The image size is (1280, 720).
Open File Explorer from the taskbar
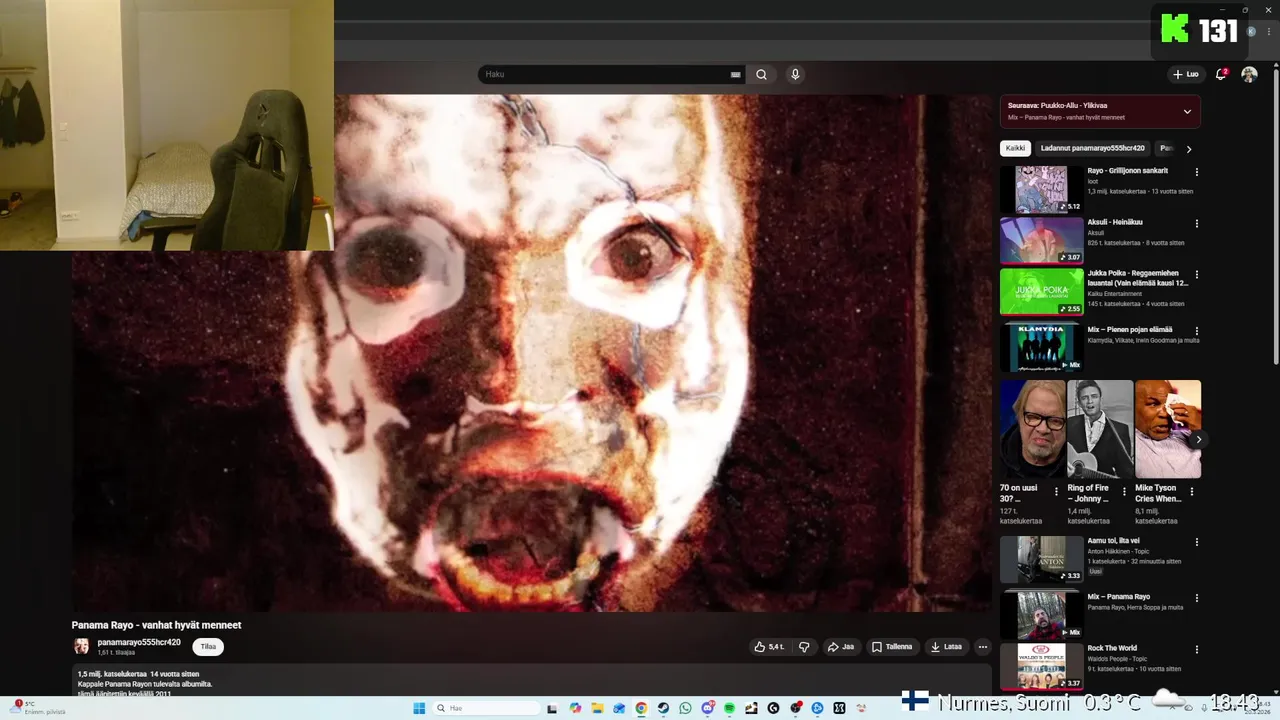click(597, 708)
